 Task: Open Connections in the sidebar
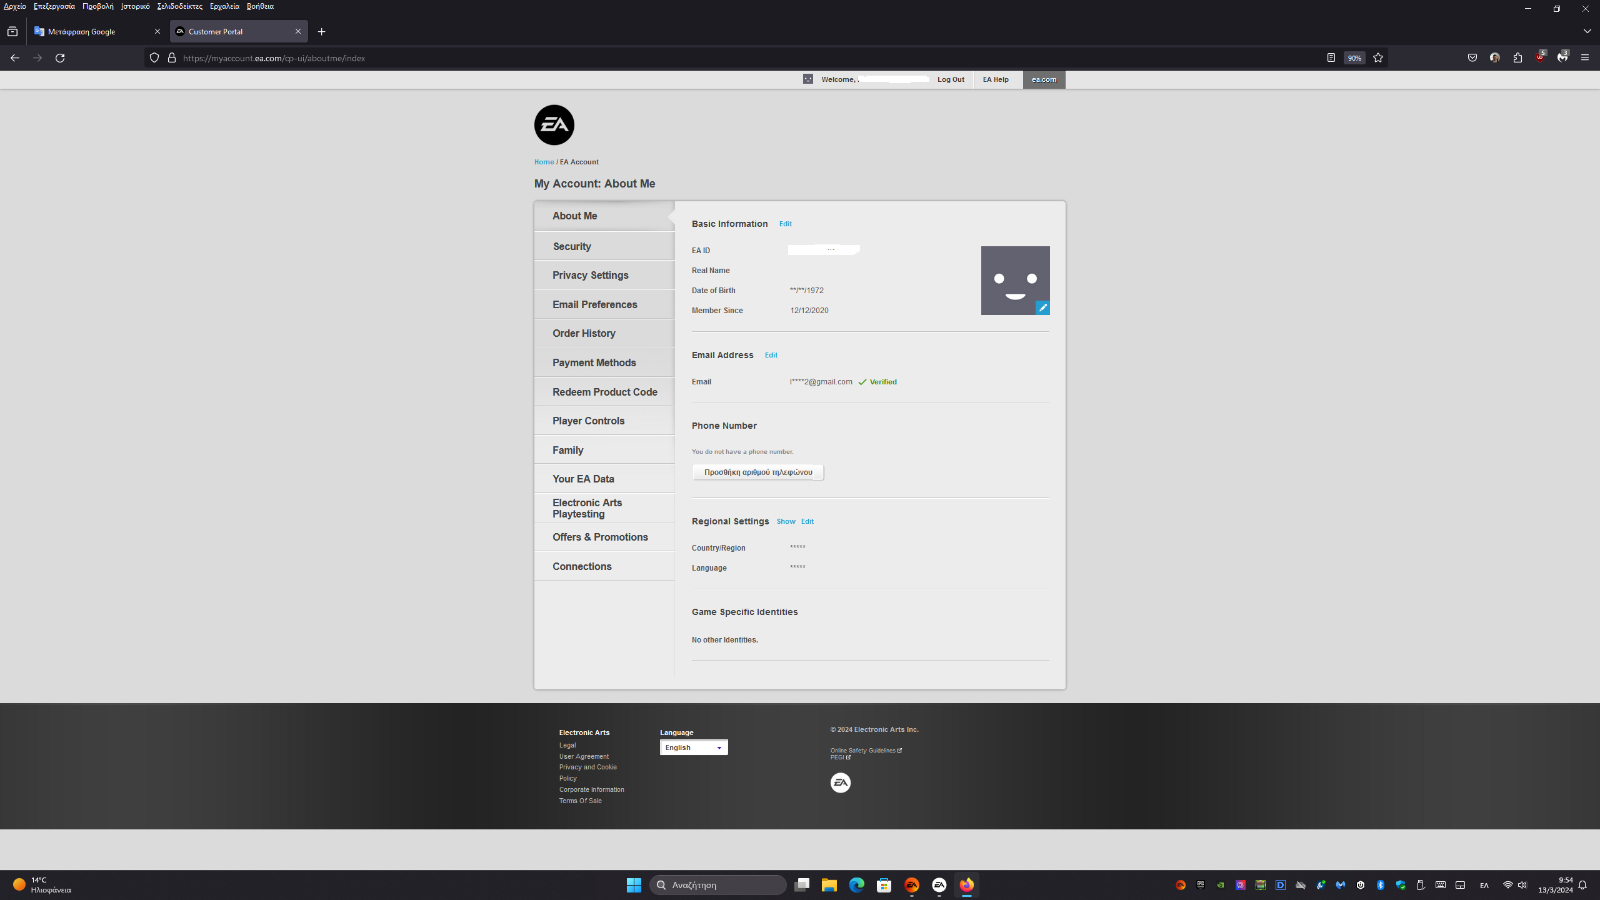[604, 566]
